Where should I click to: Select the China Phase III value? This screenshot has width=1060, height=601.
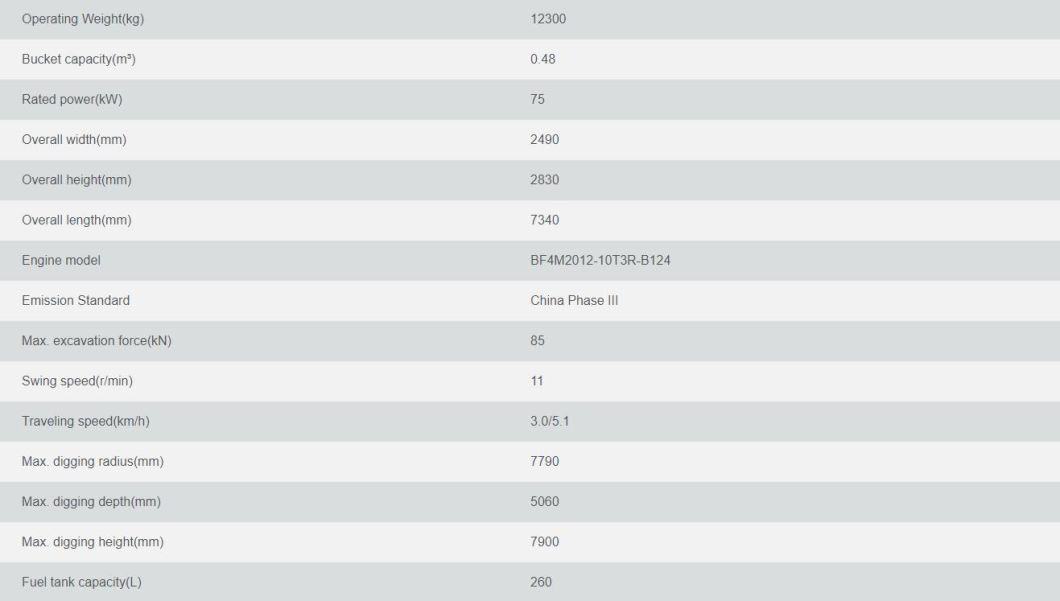point(574,300)
